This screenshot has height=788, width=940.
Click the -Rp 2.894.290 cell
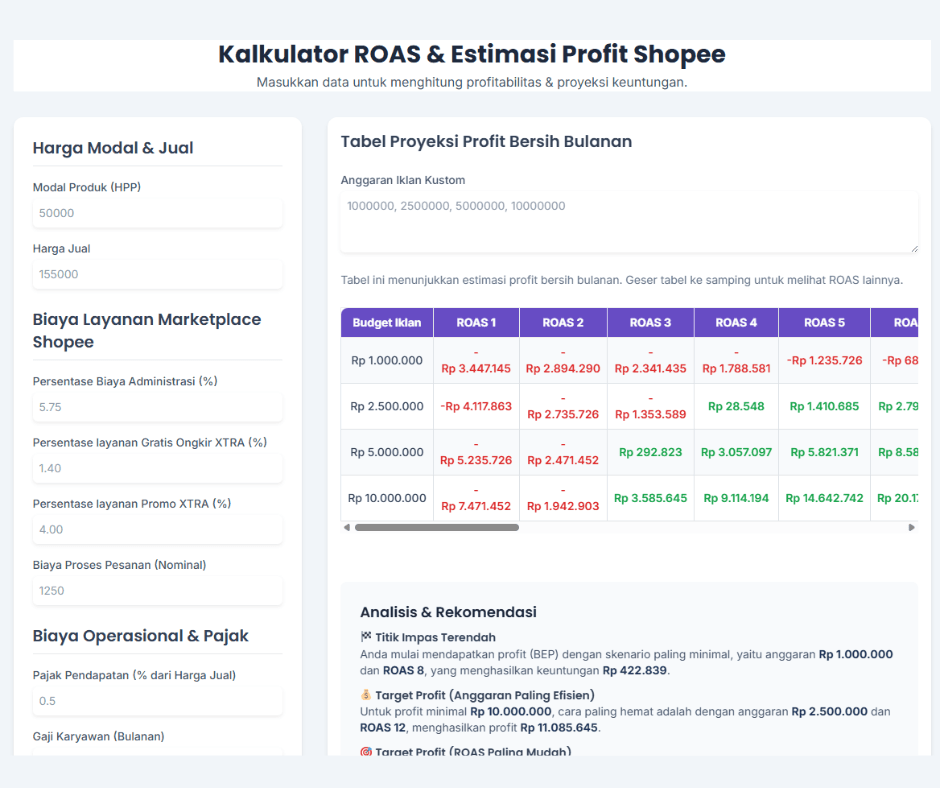(x=563, y=360)
